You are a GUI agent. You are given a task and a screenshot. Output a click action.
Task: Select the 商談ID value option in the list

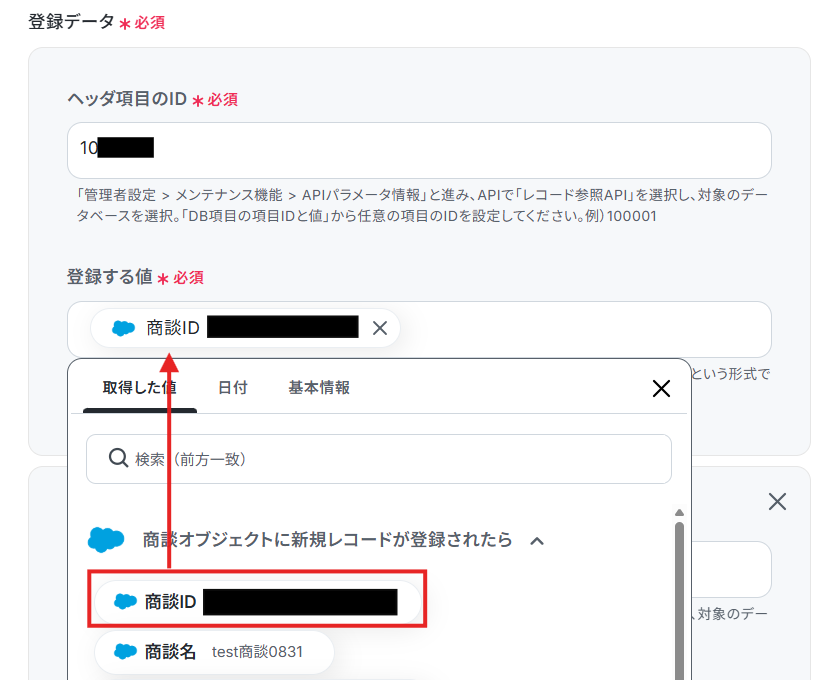(x=257, y=602)
